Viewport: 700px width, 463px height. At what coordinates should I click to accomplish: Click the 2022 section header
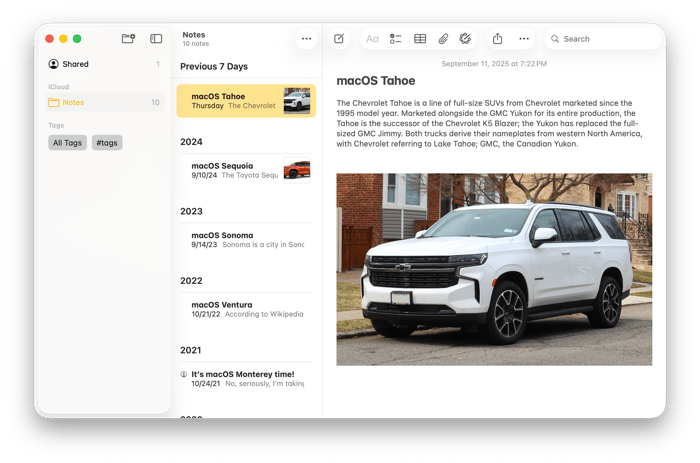tap(192, 281)
